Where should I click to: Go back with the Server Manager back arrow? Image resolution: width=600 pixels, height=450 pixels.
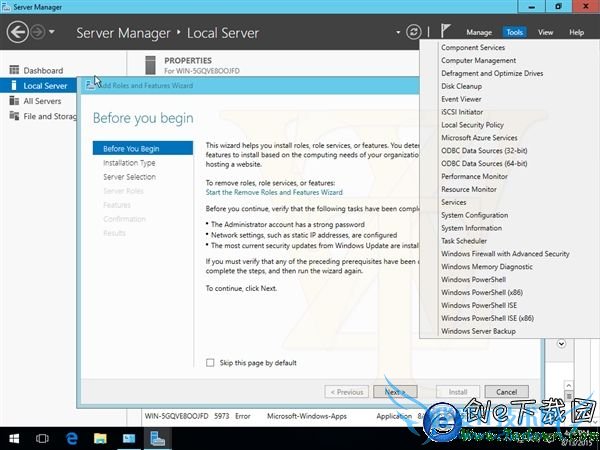(18, 32)
